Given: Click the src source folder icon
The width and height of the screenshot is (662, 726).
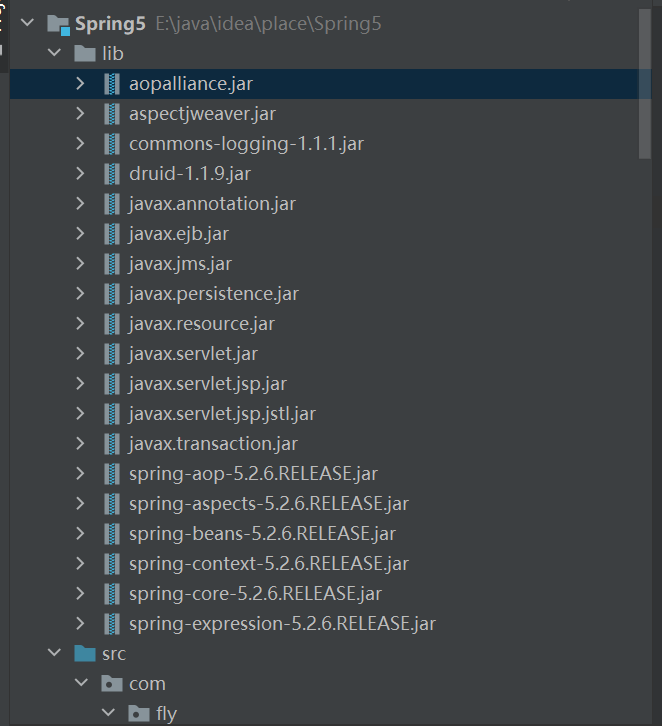Looking at the screenshot, I should pos(85,653).
